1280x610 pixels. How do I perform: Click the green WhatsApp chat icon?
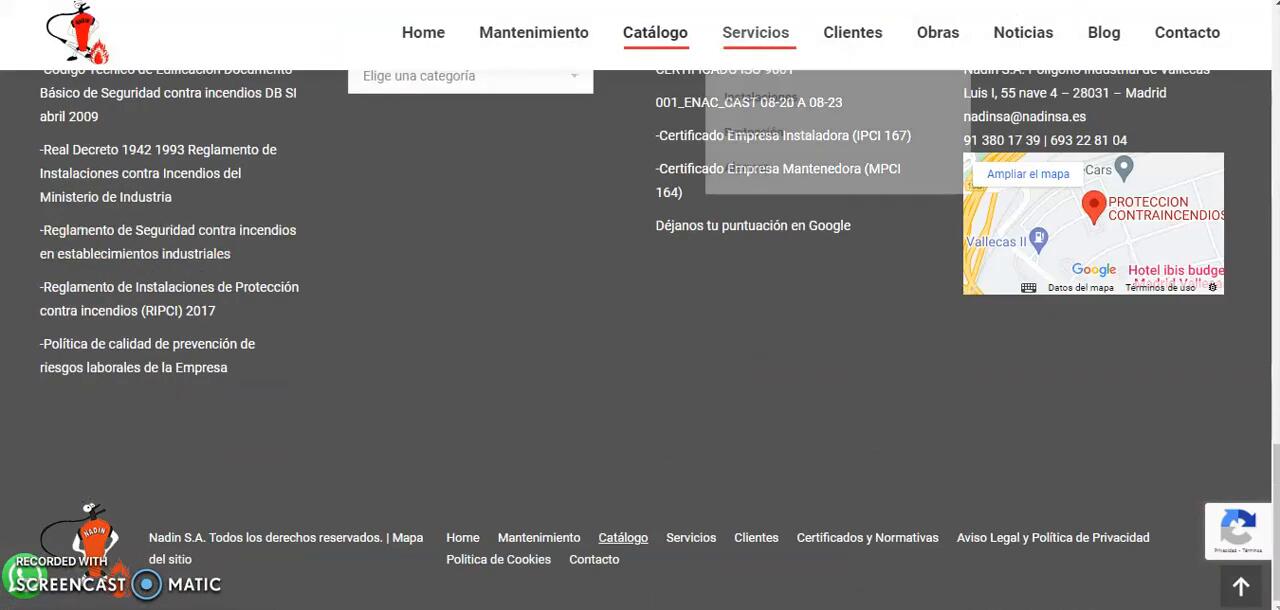pyautogui.click(x=20, y=578)
